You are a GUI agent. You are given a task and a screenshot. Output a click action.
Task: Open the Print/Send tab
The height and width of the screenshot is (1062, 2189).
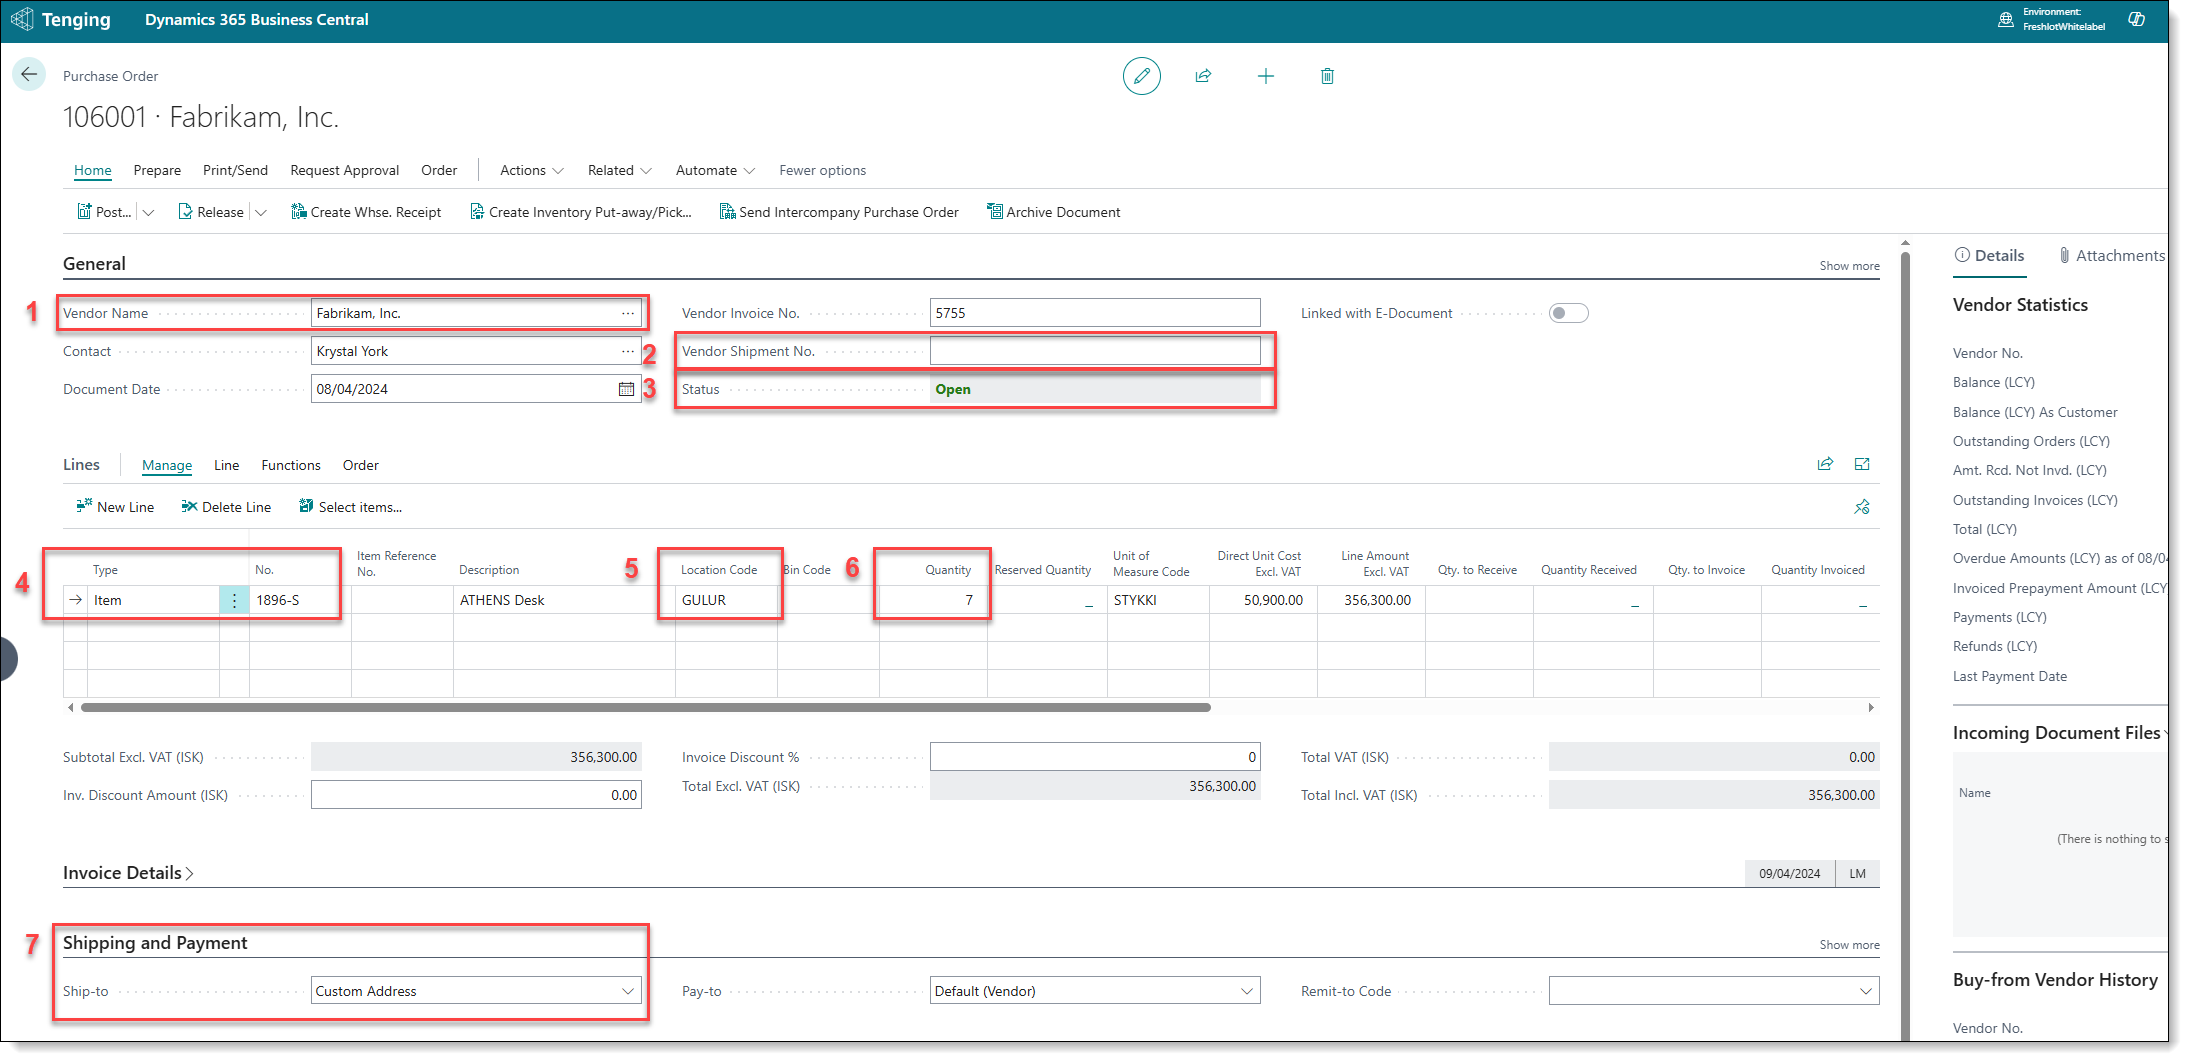click(x=235, y=170)
